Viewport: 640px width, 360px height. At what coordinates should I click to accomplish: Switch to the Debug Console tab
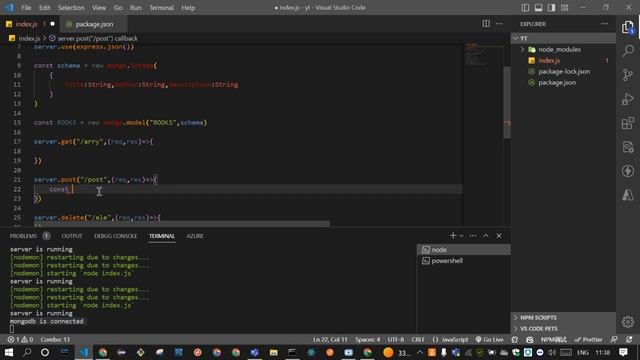point(116,236)
